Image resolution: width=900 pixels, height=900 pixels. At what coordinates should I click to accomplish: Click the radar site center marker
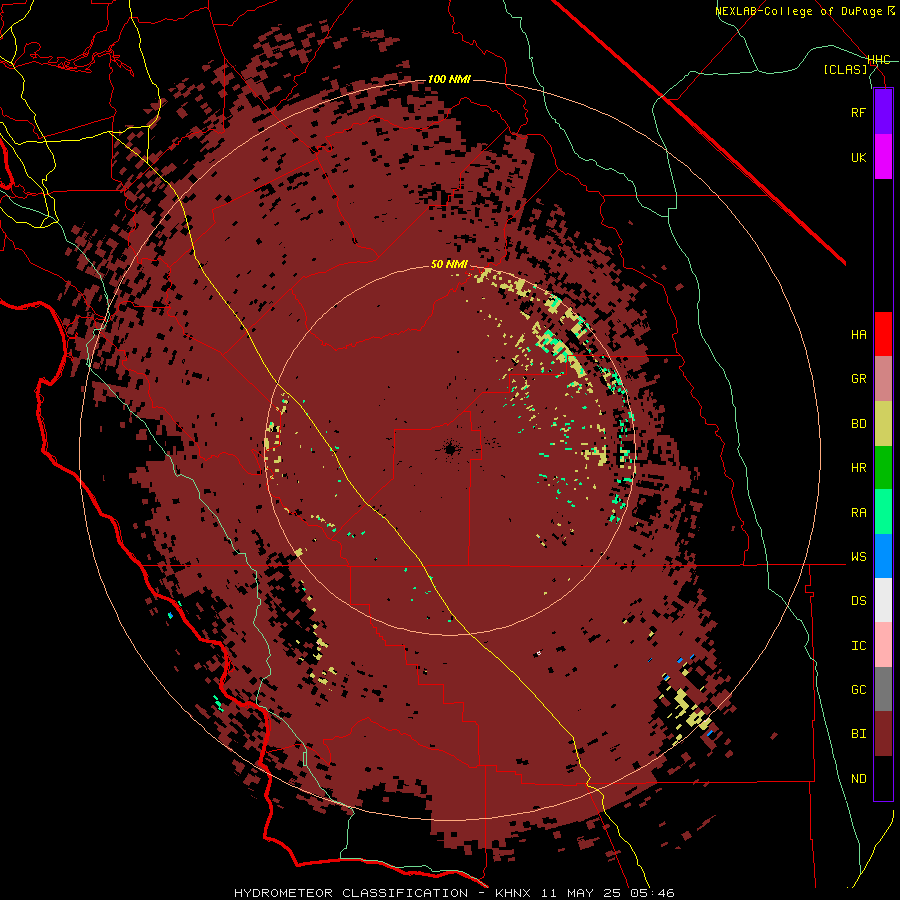(x=449, y=449)
